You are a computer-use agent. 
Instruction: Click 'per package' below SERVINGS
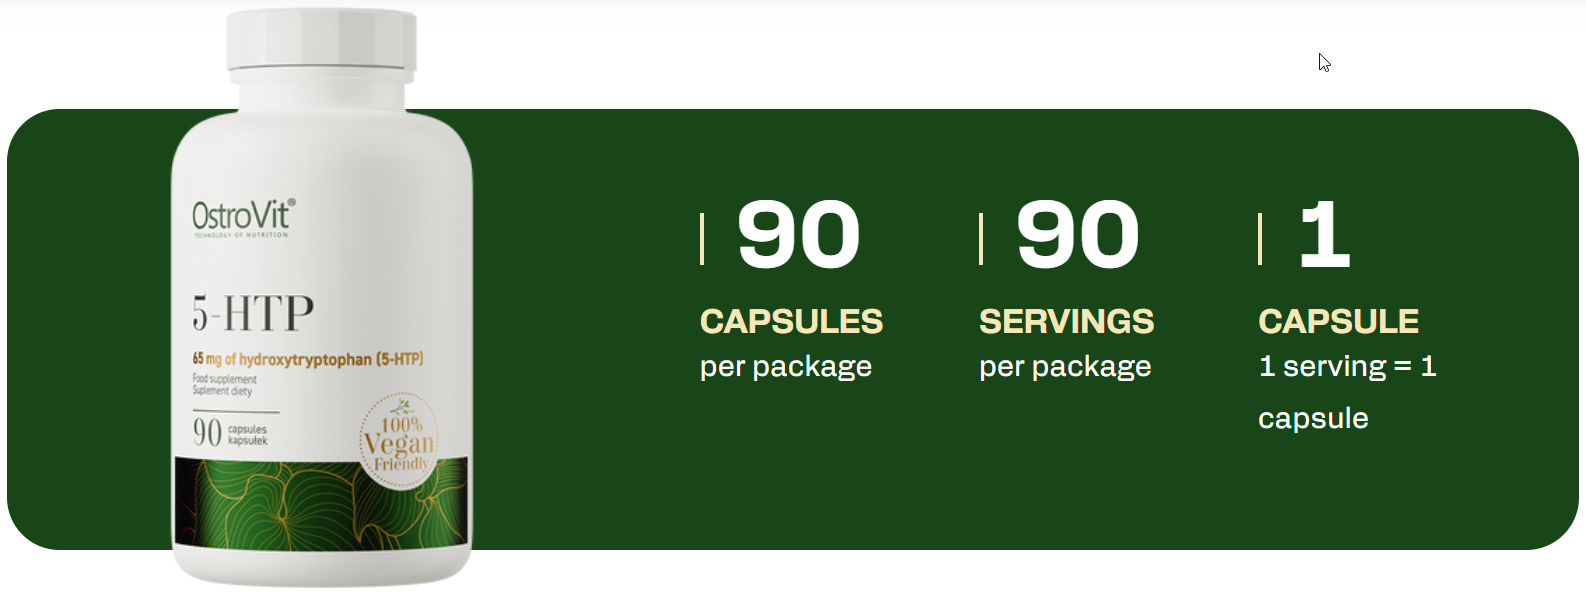click(x=1065, y=366)
